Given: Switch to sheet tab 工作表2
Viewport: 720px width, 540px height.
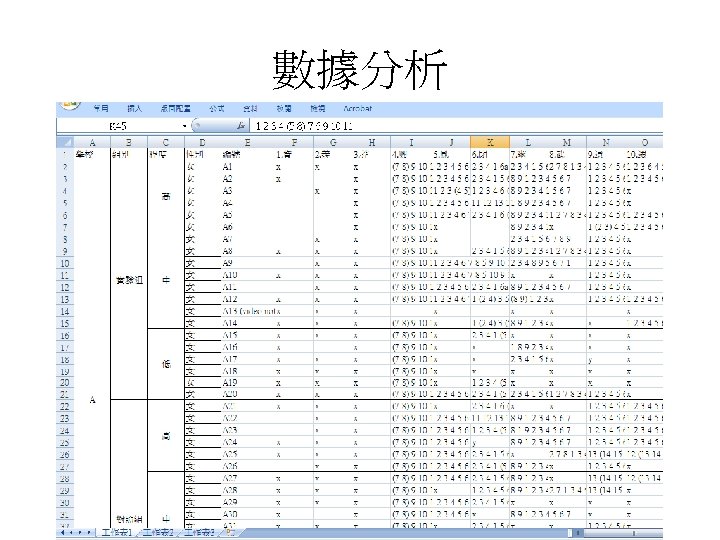Looking at the screenshot, I should (x=158, y=532).
